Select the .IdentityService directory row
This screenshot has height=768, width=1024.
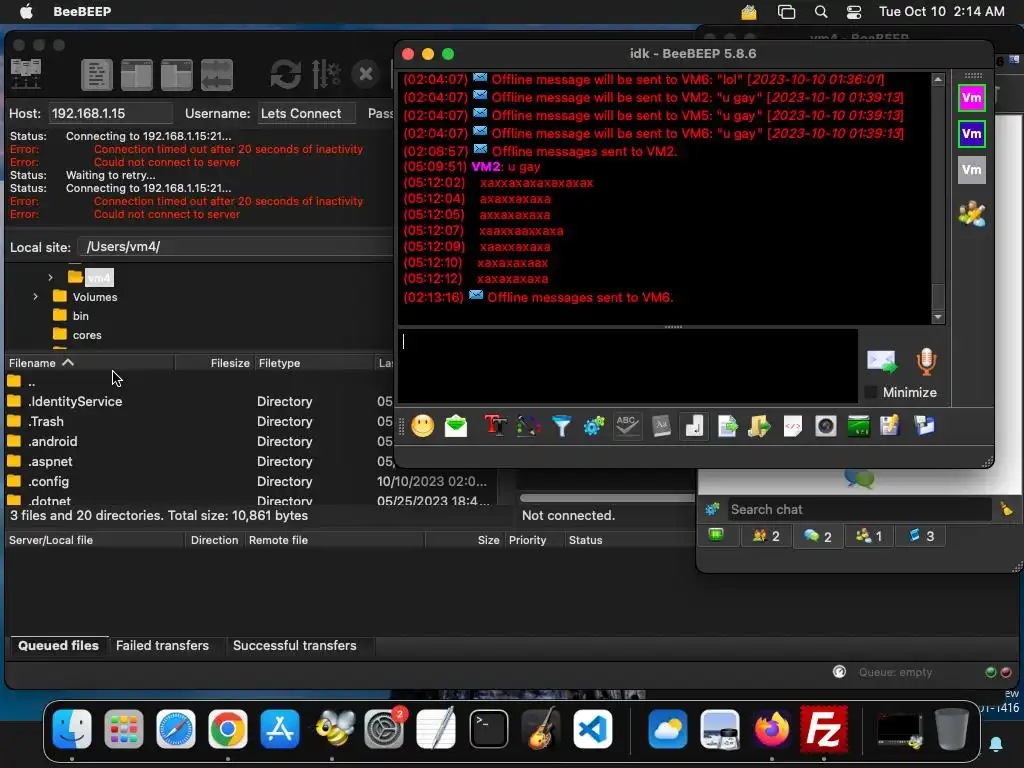pyautogui.click(x=199, y=402)
